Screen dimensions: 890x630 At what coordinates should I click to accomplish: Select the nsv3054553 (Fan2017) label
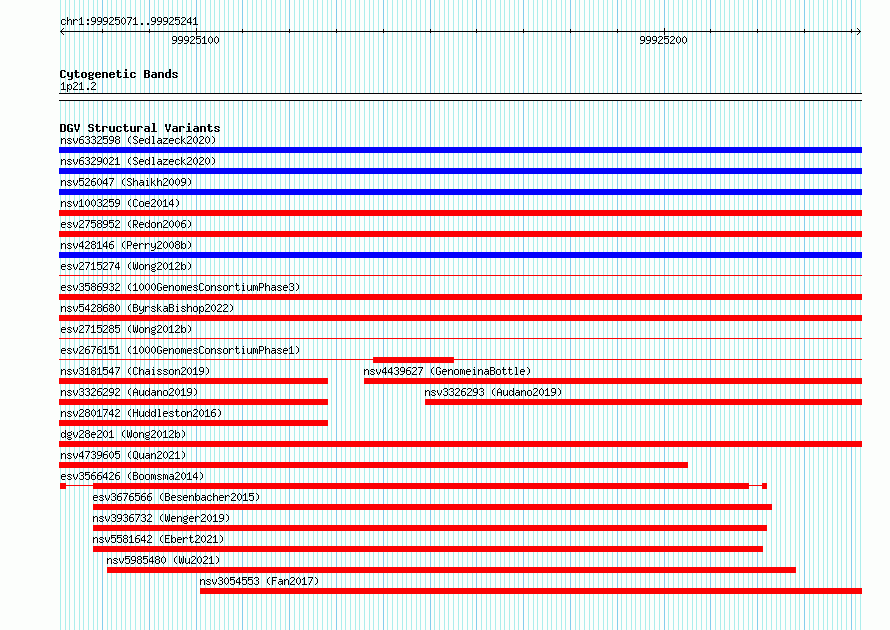[259, 581]
